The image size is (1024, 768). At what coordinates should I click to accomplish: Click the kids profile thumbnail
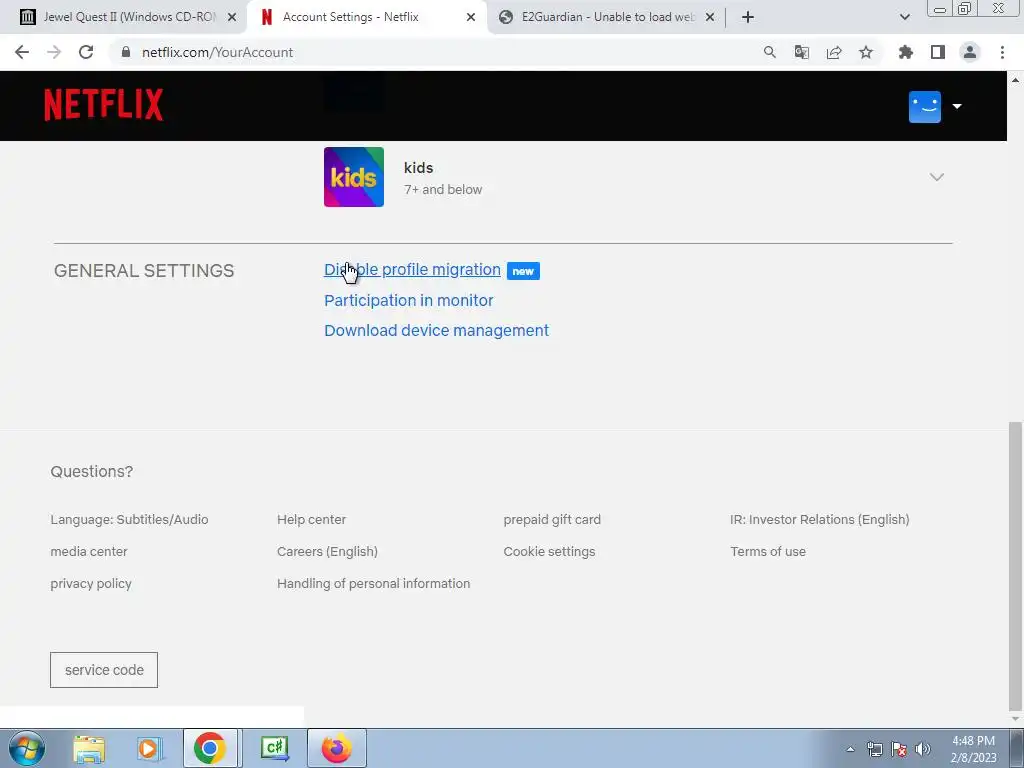[354, 177]
